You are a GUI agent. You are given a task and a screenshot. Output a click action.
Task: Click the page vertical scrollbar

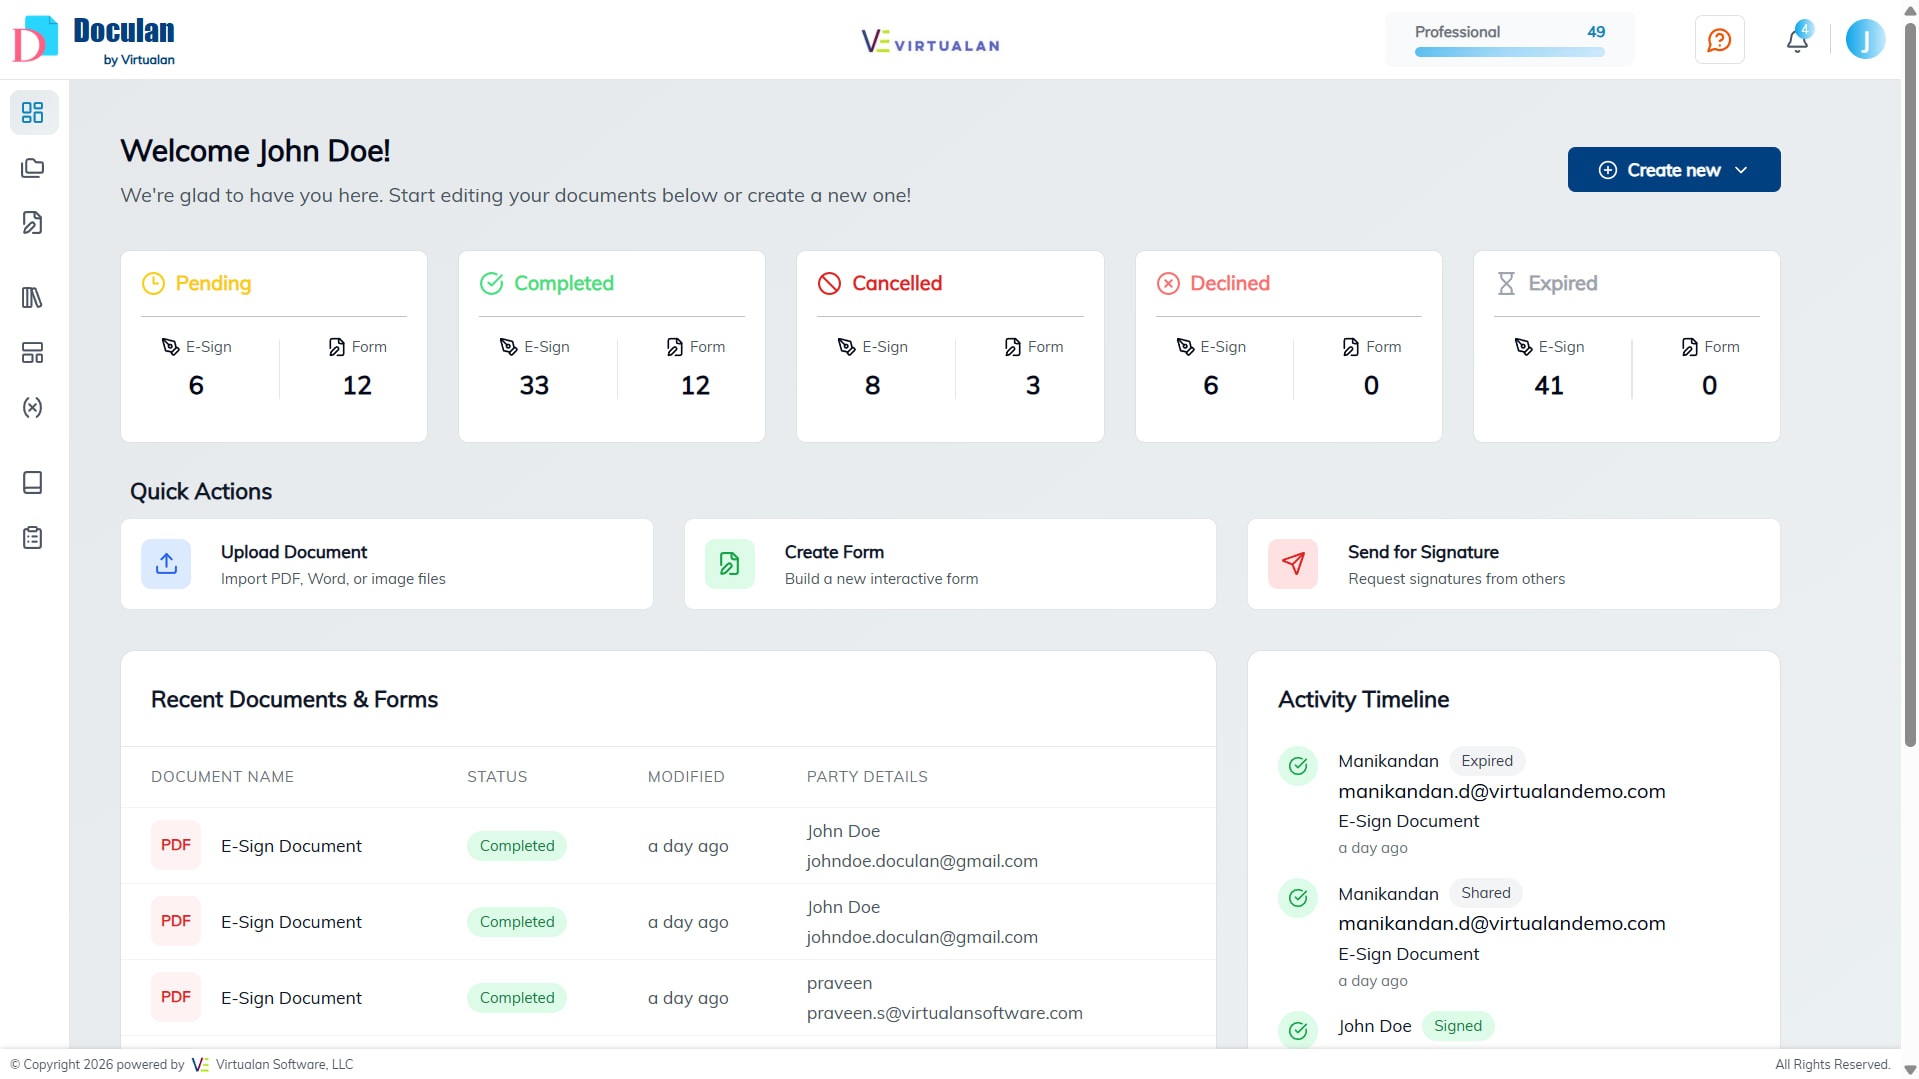coord(1910,385)
